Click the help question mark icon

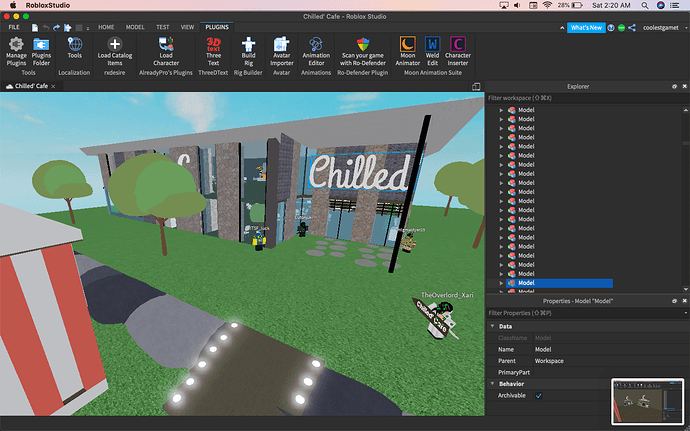(611, 28)
